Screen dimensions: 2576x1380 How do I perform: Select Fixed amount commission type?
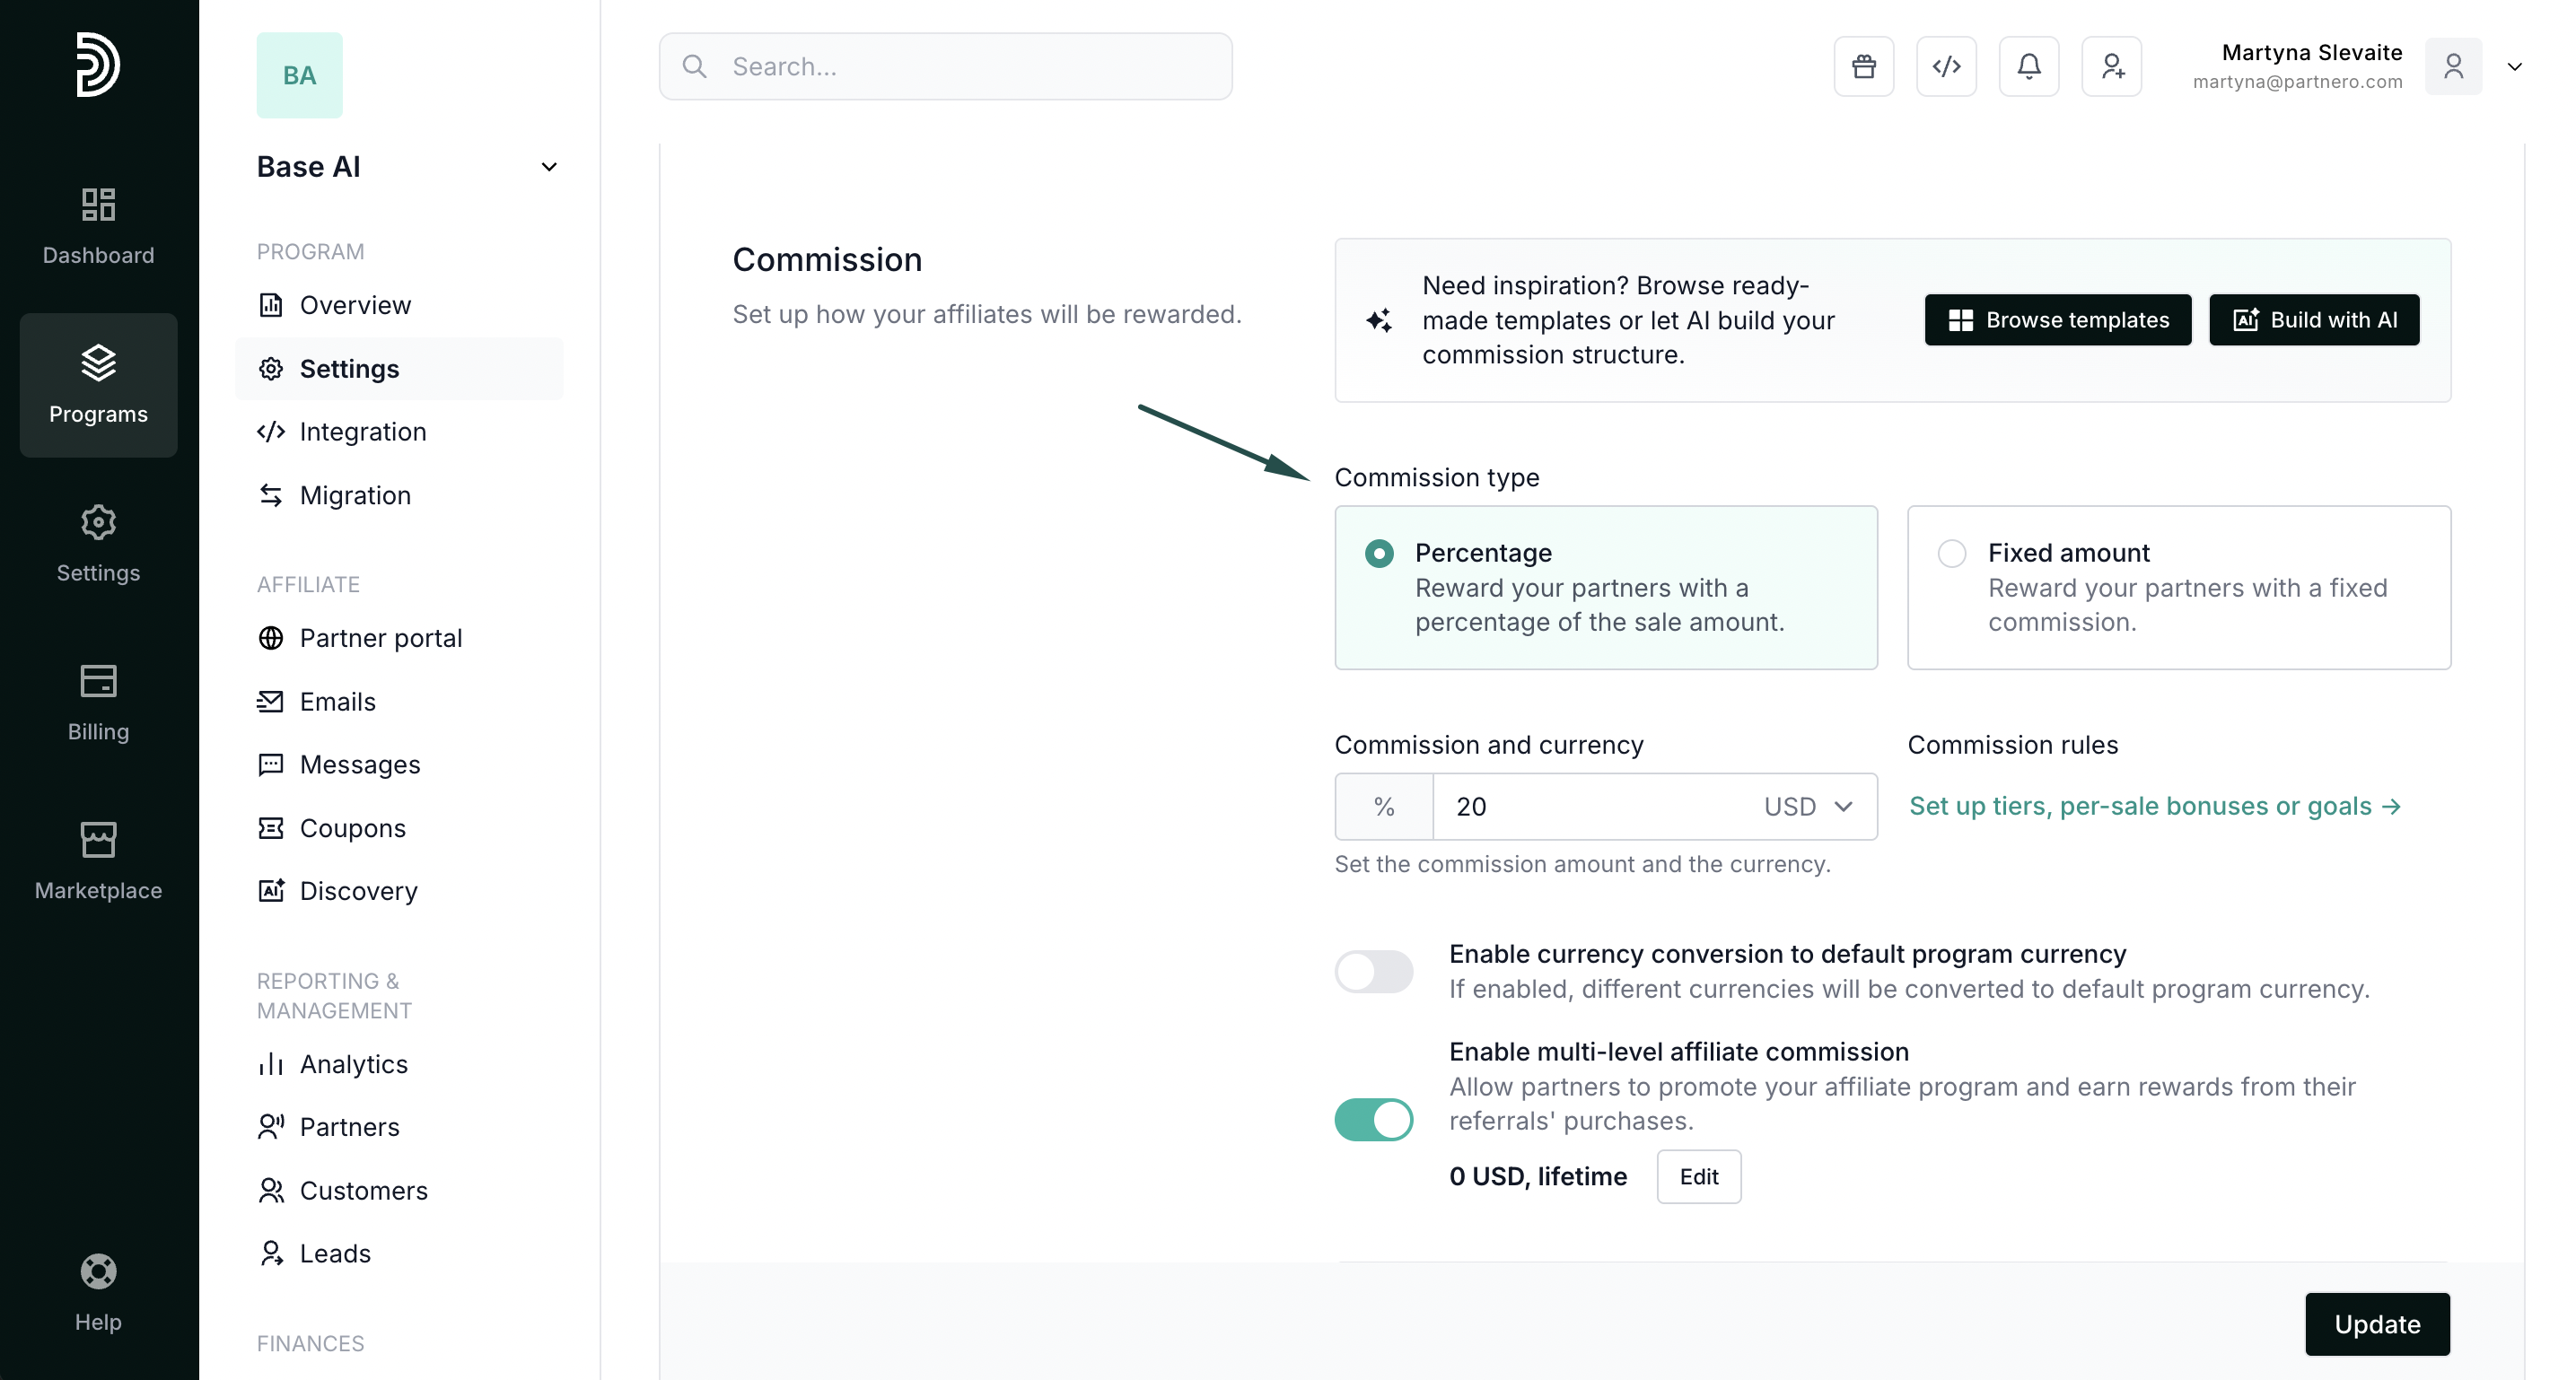coord(1952,553)
